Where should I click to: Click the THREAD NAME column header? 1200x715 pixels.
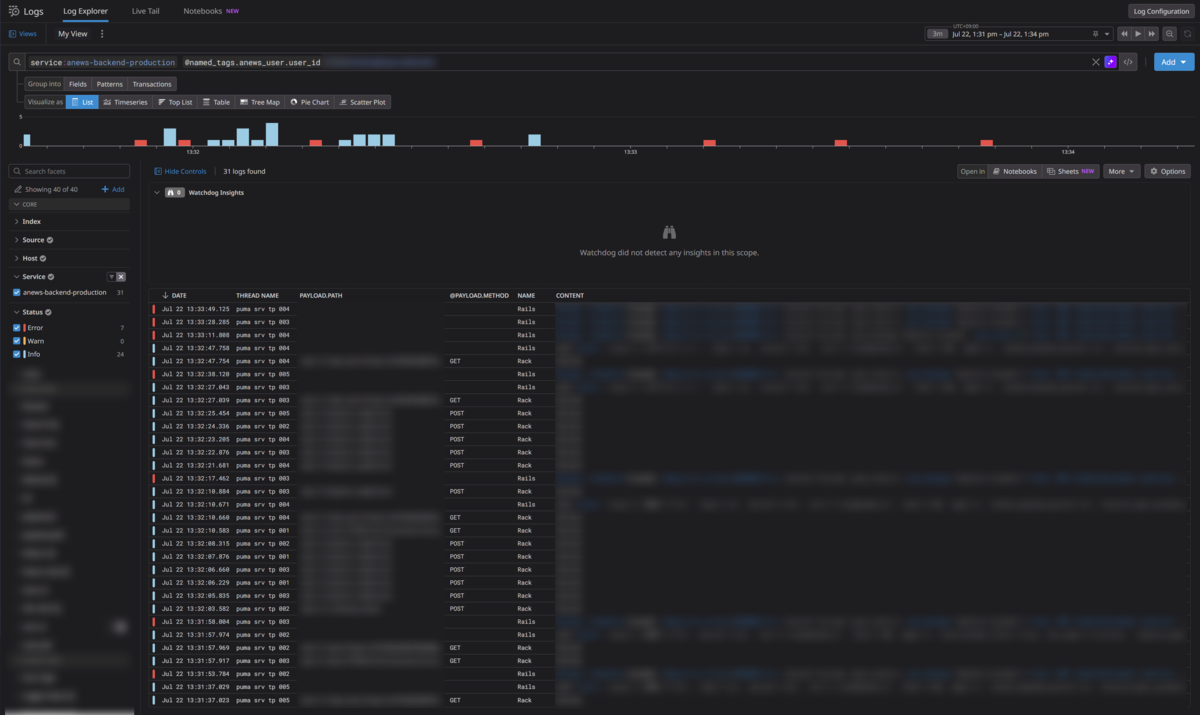point(257,296)
